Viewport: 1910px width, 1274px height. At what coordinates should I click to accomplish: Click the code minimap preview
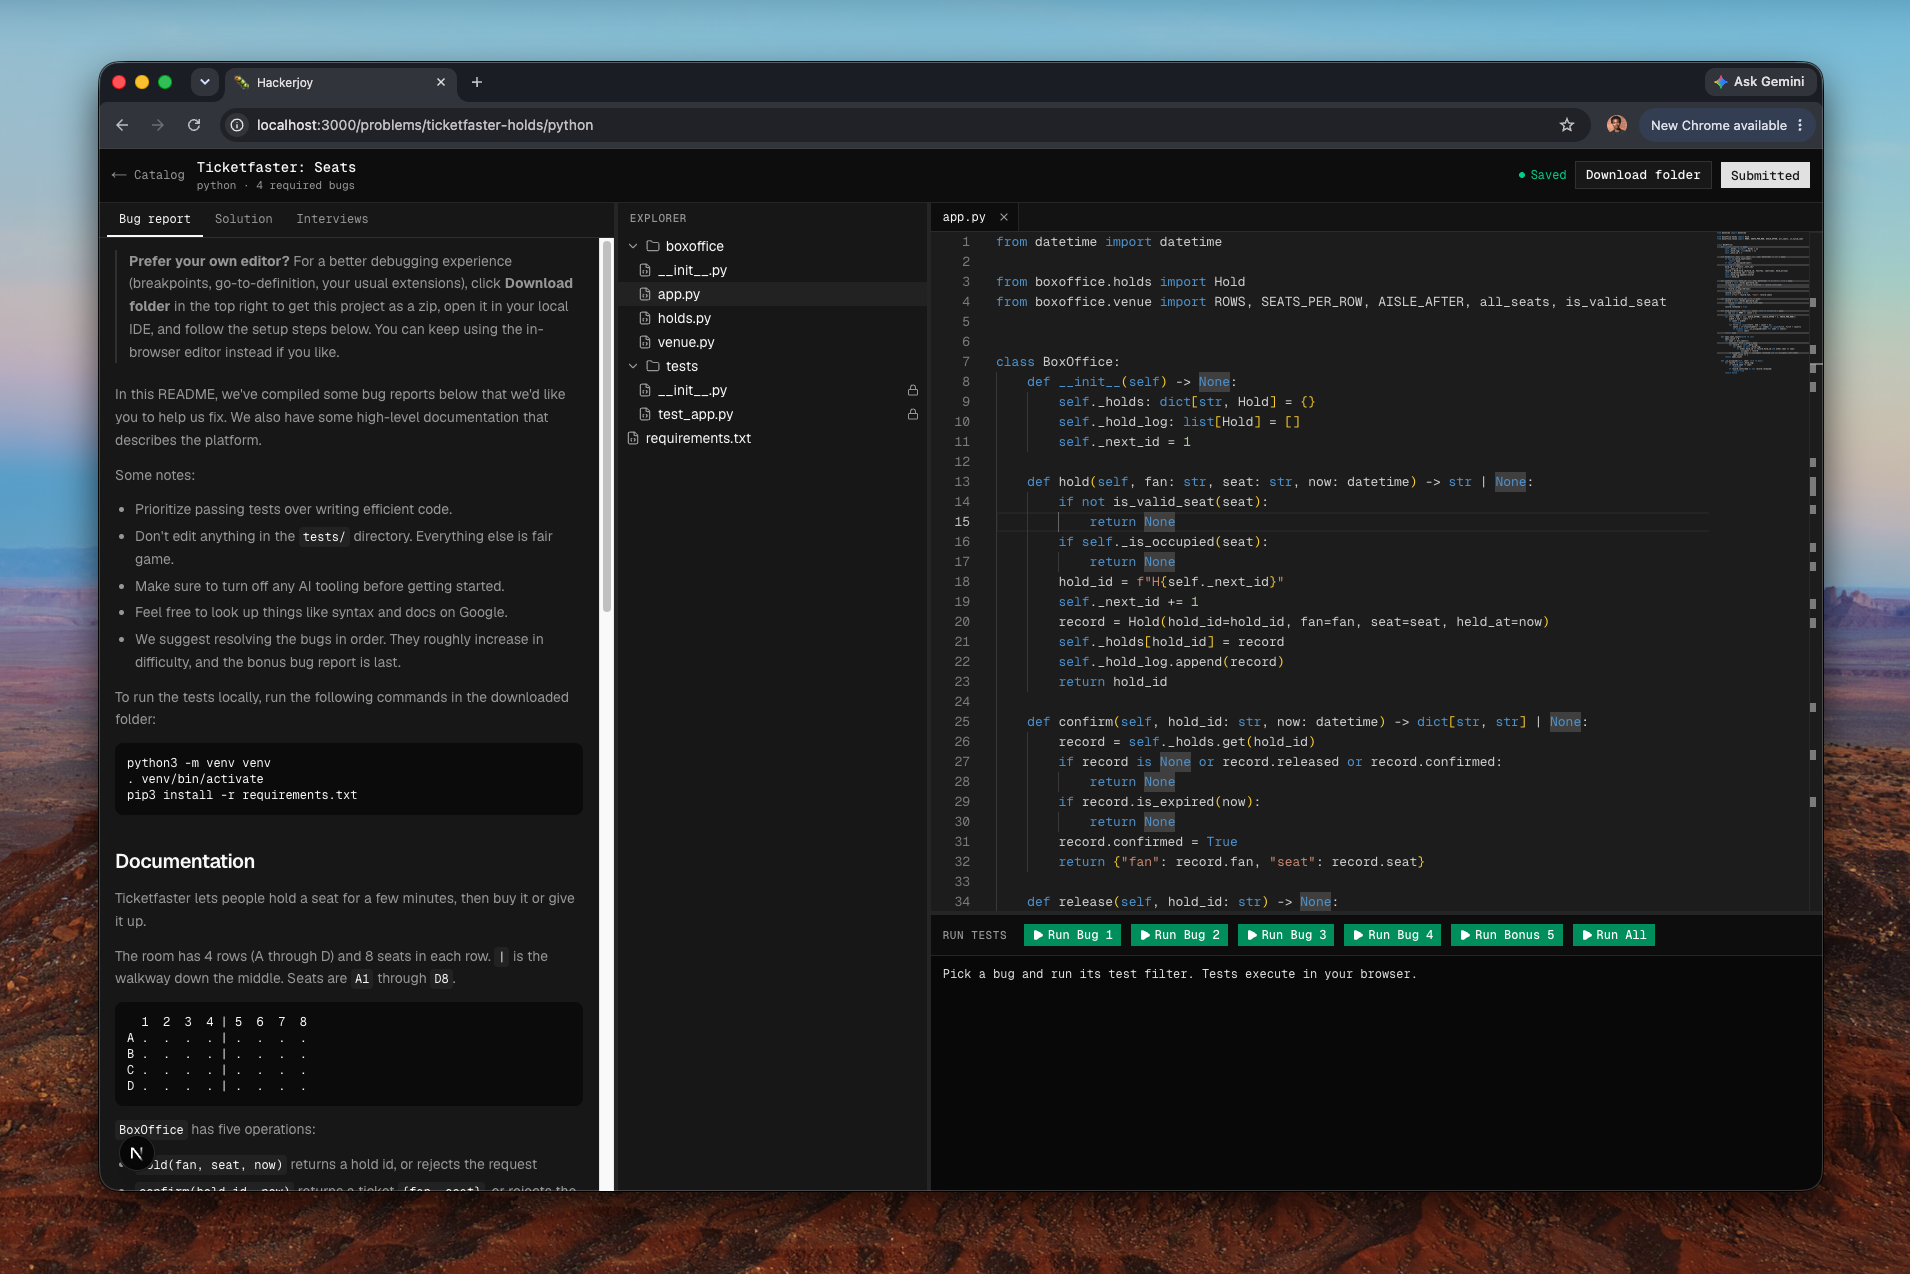coord(1762,305)
